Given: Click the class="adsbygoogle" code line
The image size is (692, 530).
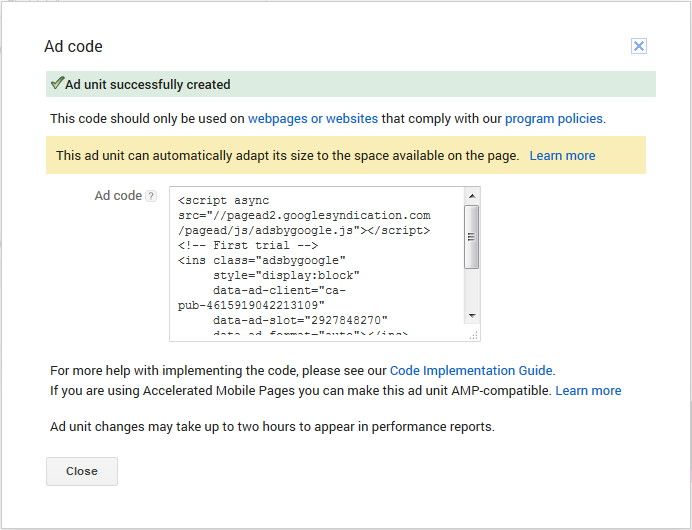Looking at the screenshot, I should 262,260.
